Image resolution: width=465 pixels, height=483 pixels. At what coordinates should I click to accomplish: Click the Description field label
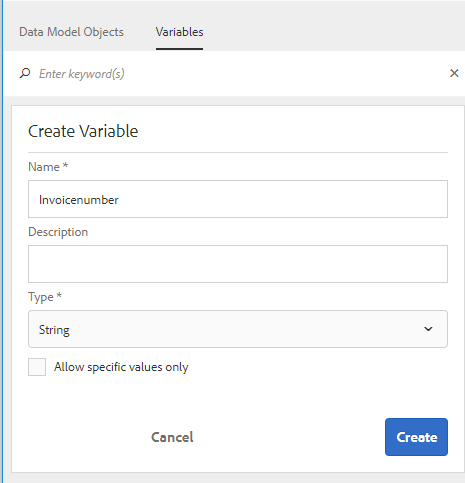58,232
